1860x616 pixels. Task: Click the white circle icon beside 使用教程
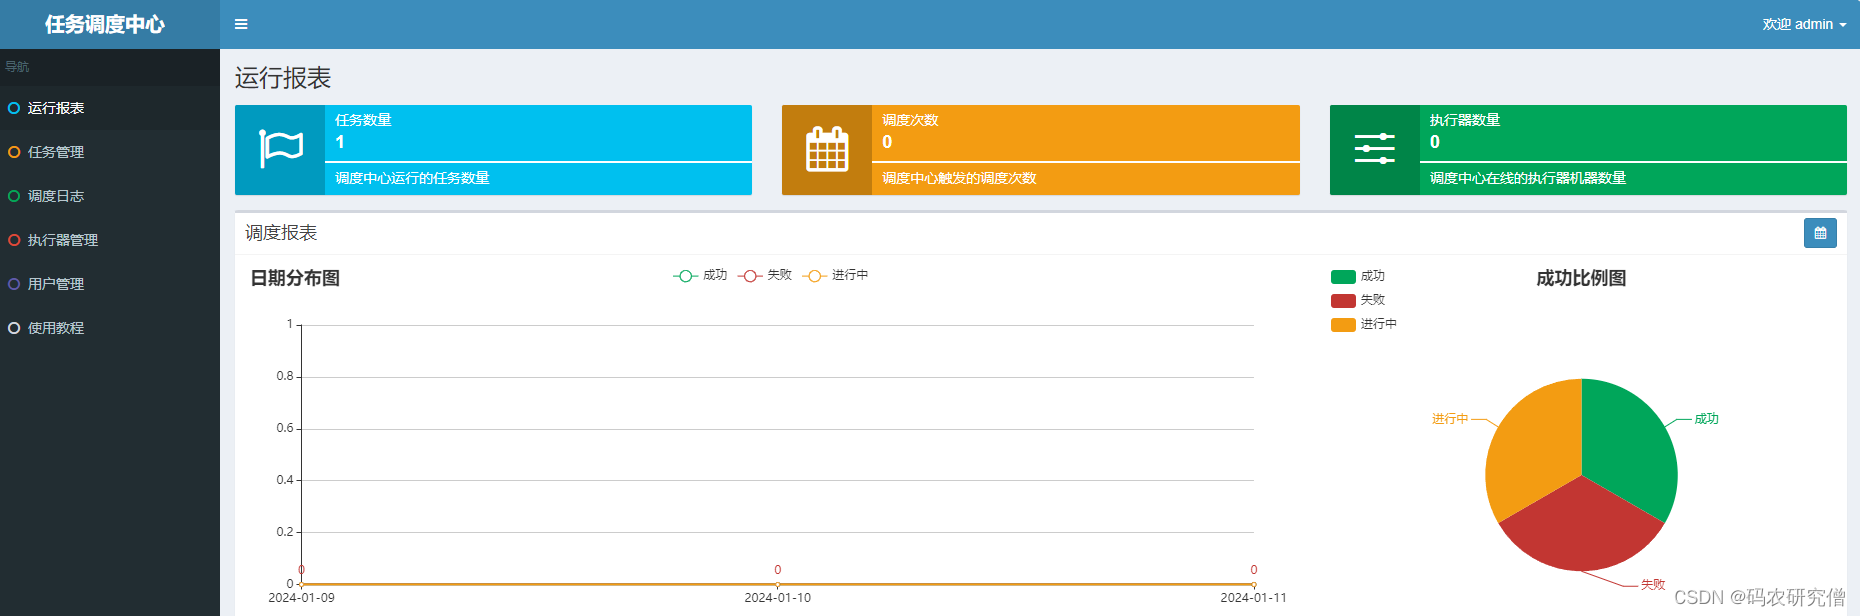point(14,328)
